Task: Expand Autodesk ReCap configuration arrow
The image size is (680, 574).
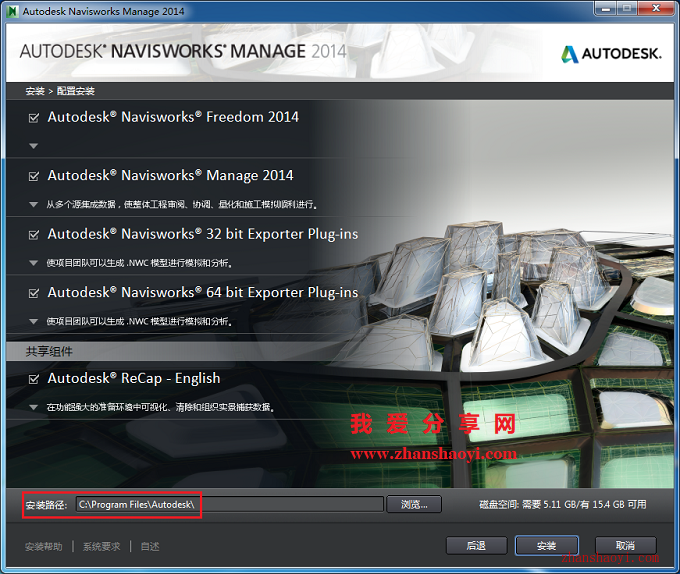Action: point(33,407)
